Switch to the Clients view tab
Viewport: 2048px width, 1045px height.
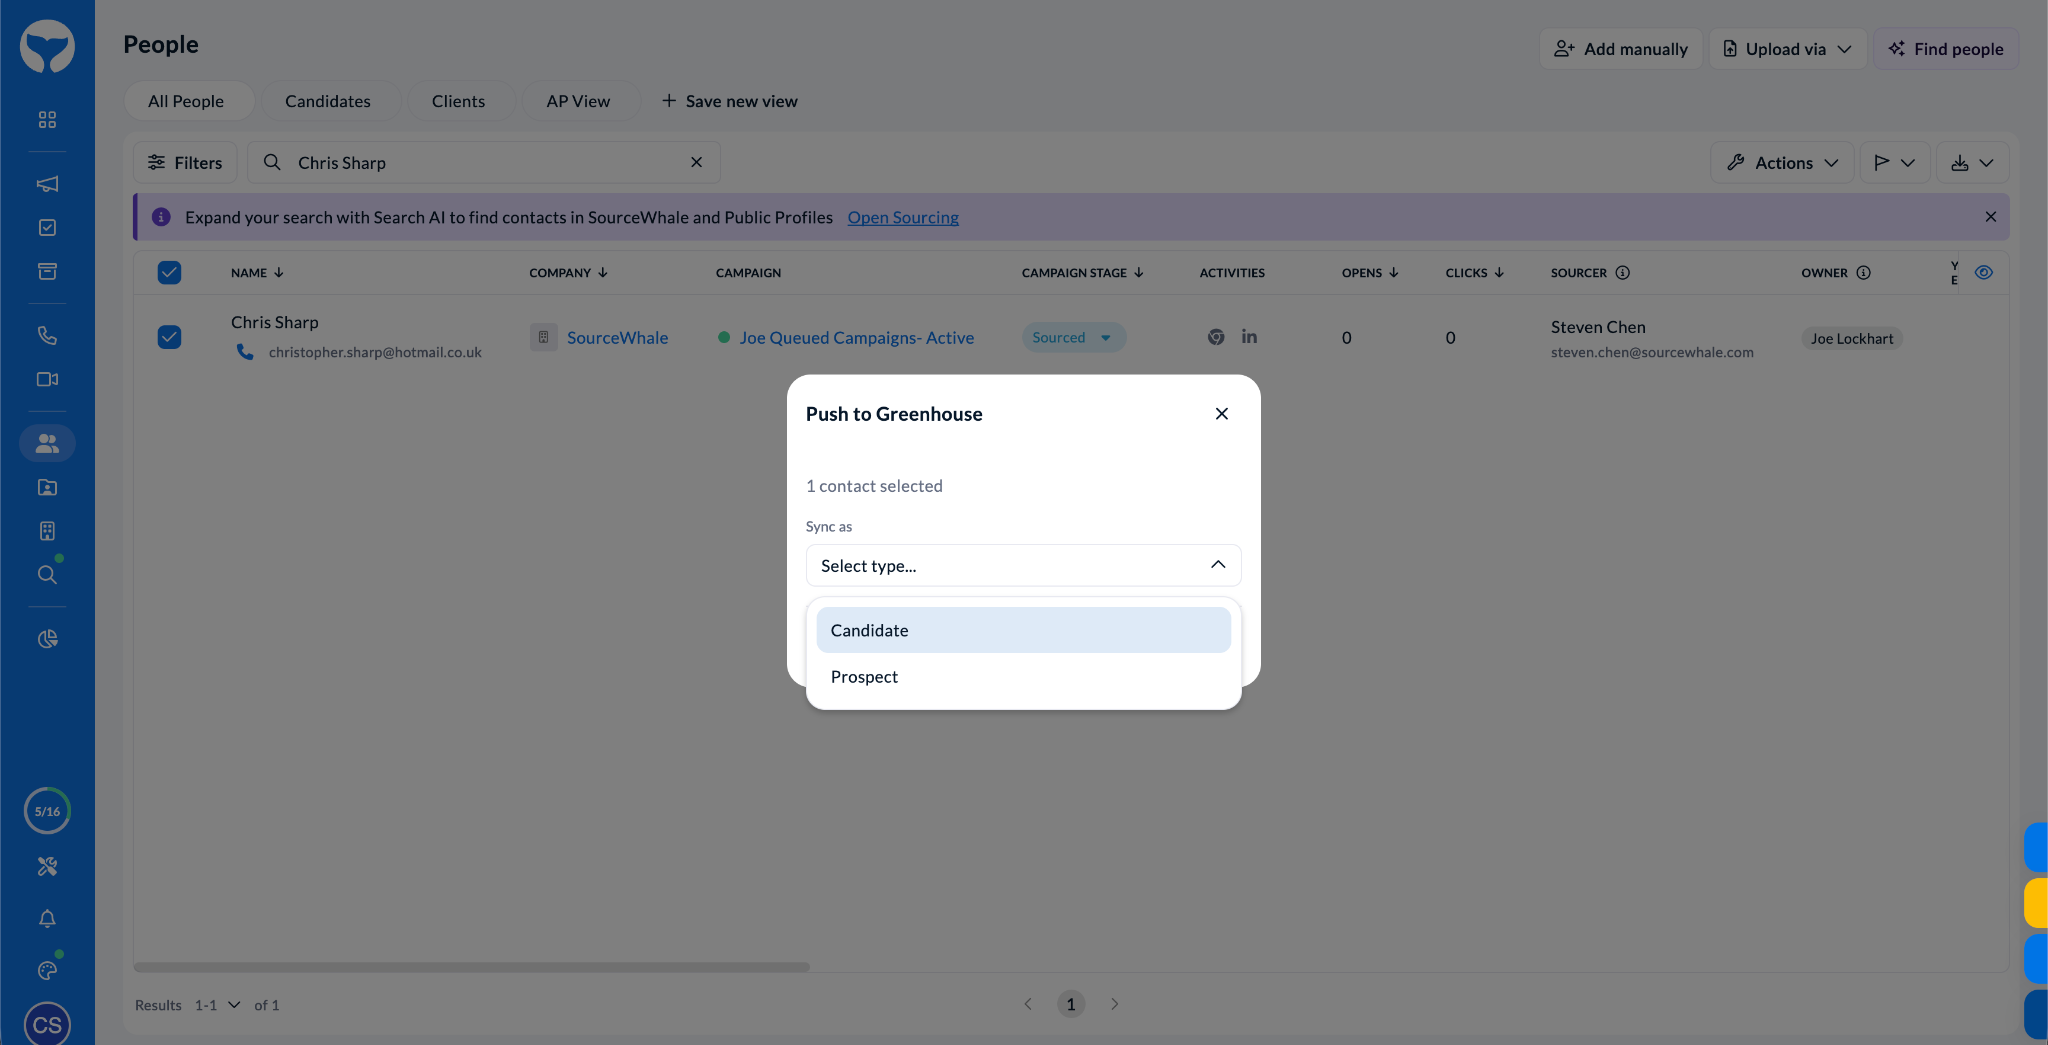459,101
